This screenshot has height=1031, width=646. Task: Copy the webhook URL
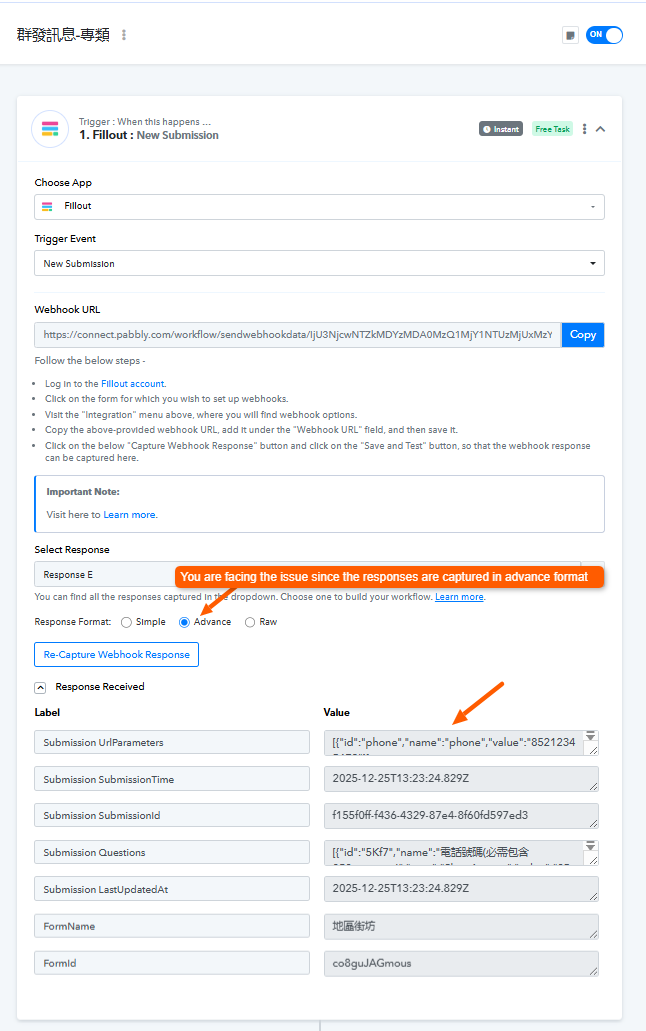coord(583,335)
